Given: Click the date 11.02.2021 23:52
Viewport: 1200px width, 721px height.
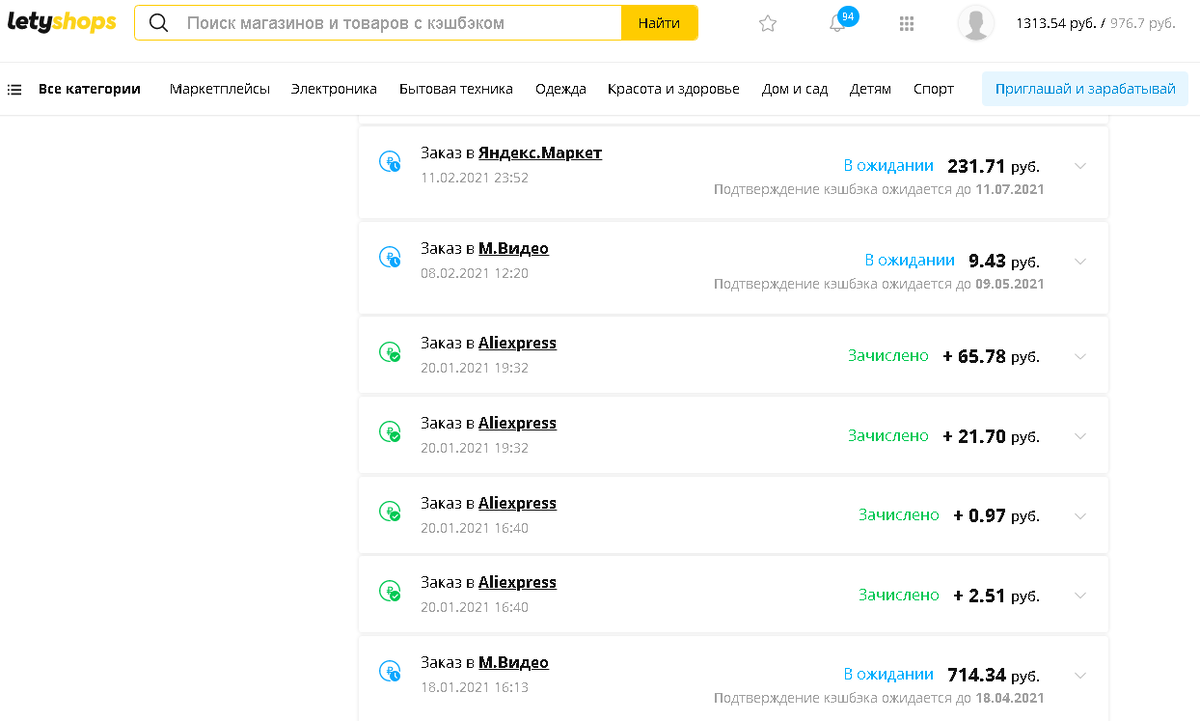Looking at the screenshot, I should pos(474,178).
